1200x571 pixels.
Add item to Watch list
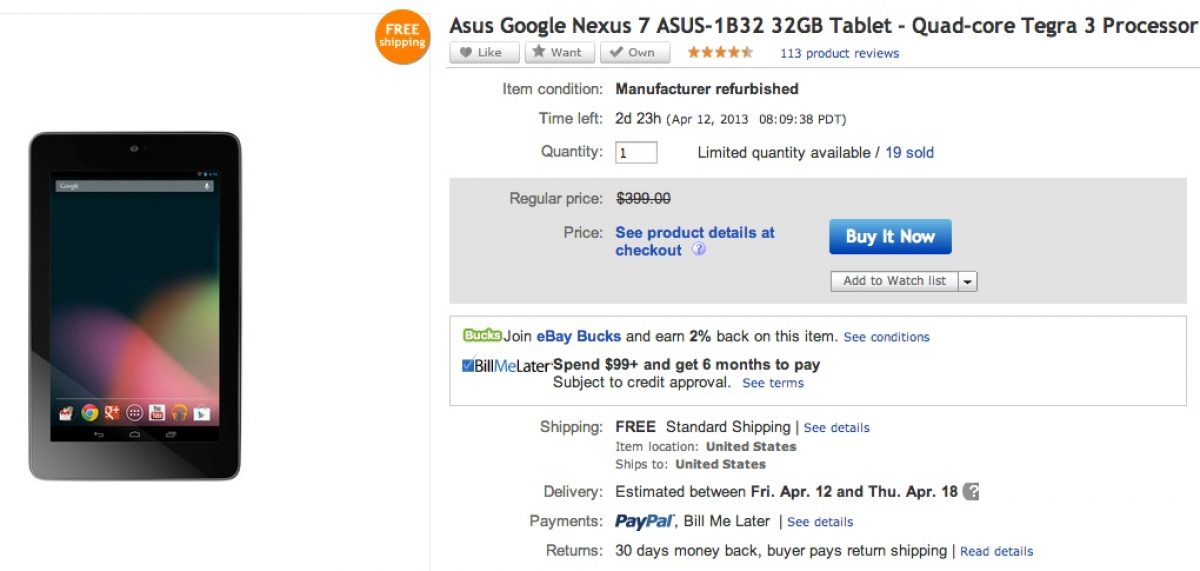pos(894,281)
